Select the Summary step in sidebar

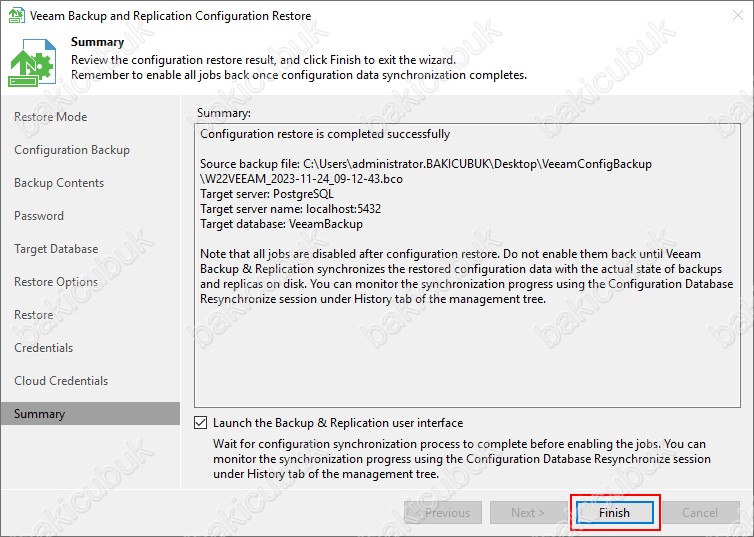pyautogui.click(x=90, y=413)
